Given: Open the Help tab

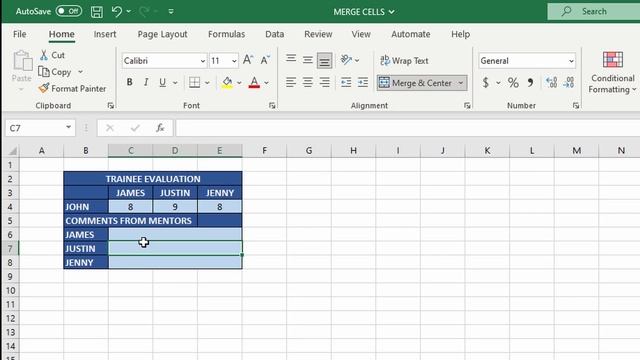Looking at the screenshot, I should click(x=460, y=34).
